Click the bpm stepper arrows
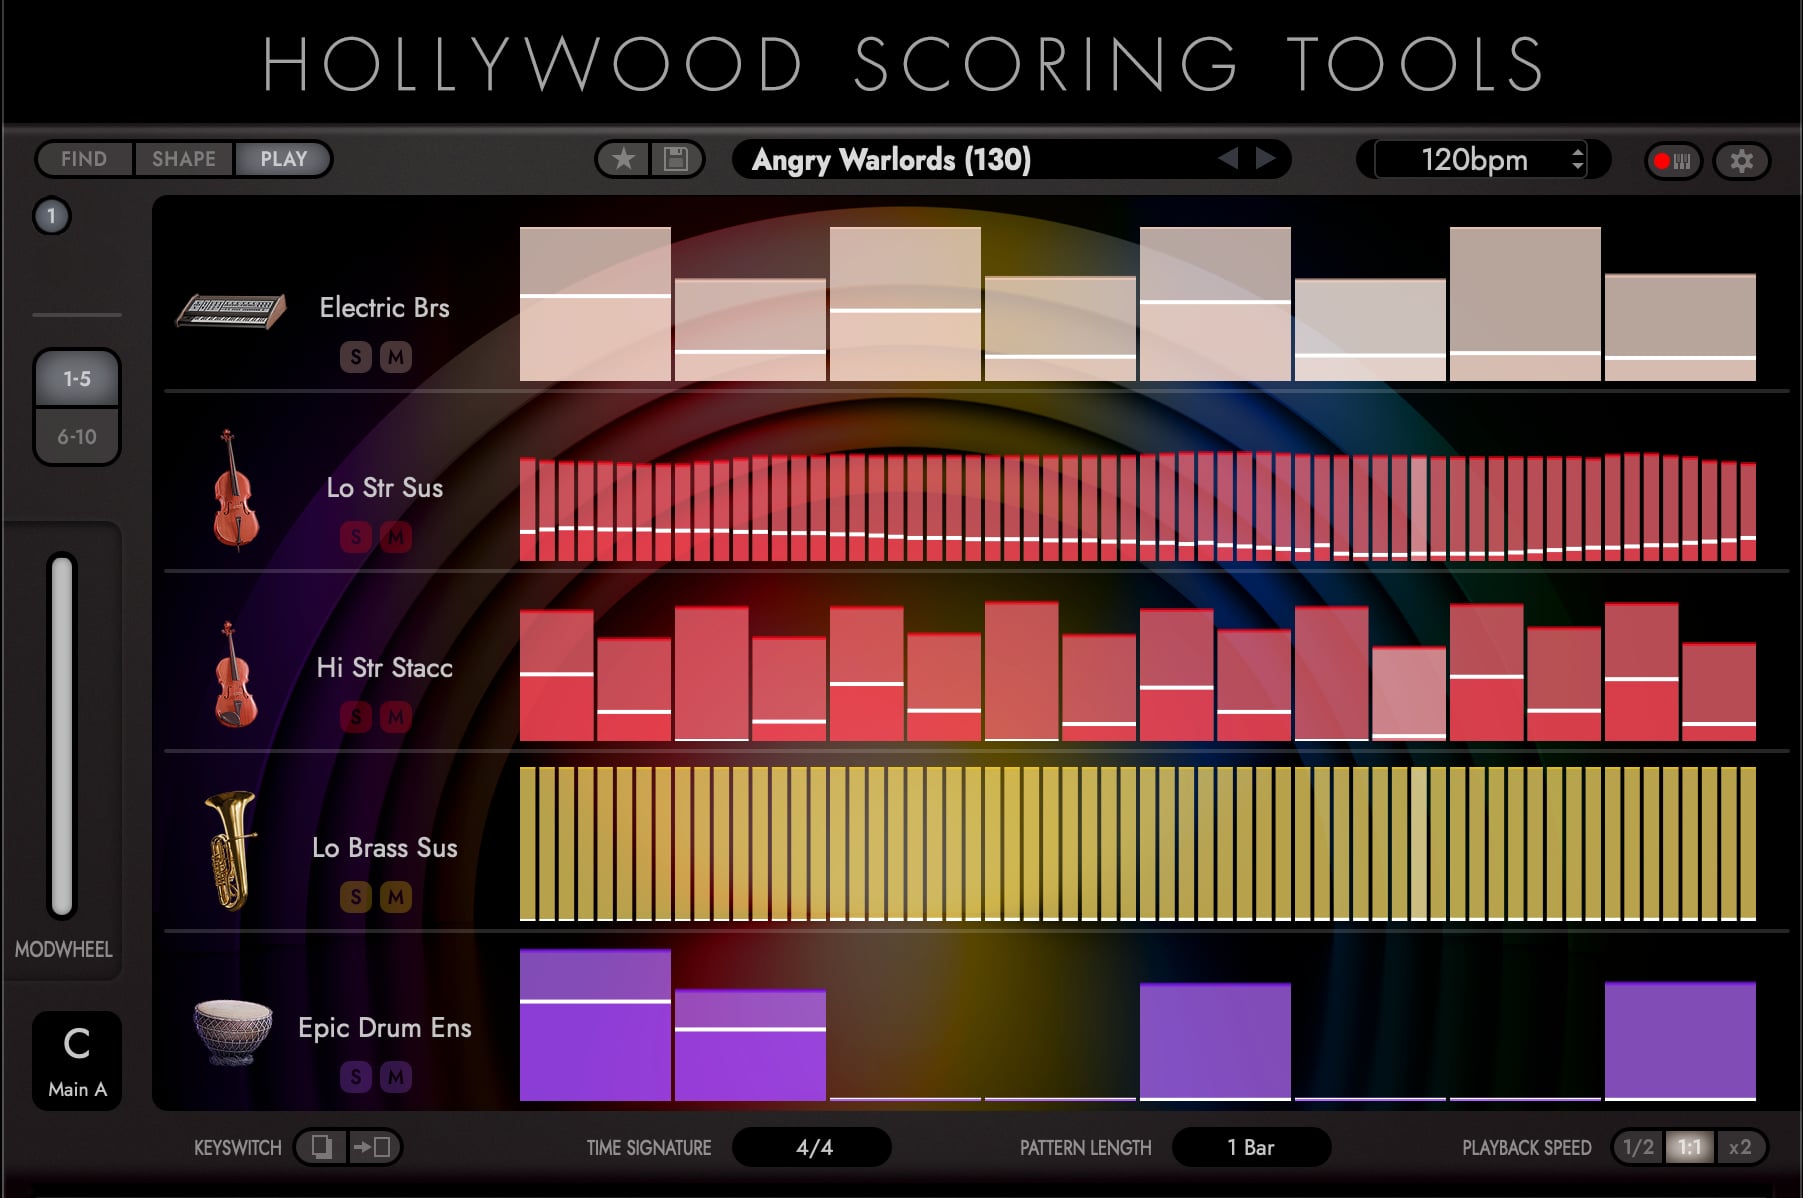 [x=1578, y=159]
